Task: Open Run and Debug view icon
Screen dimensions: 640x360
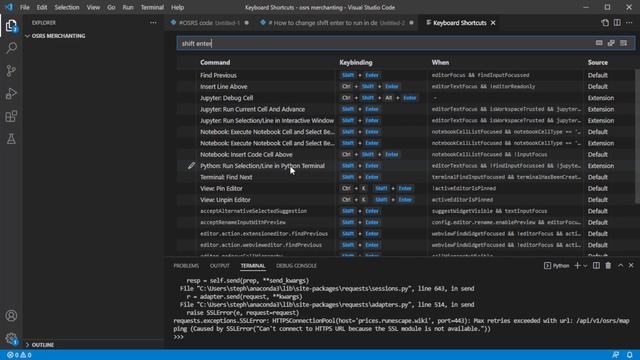Action: click(11, 94)
